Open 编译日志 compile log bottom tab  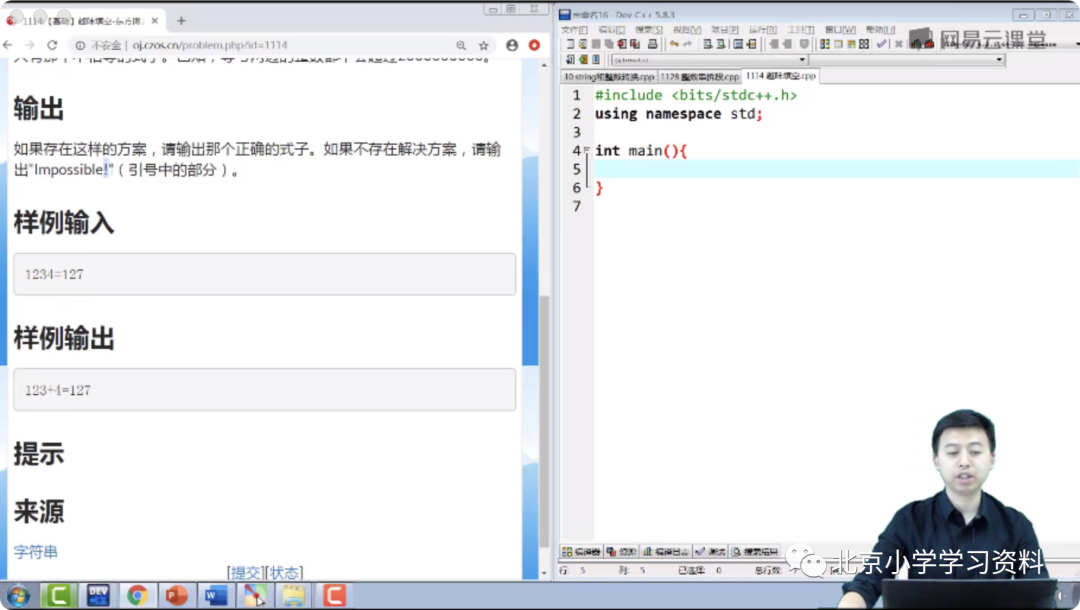pos(666,551)
